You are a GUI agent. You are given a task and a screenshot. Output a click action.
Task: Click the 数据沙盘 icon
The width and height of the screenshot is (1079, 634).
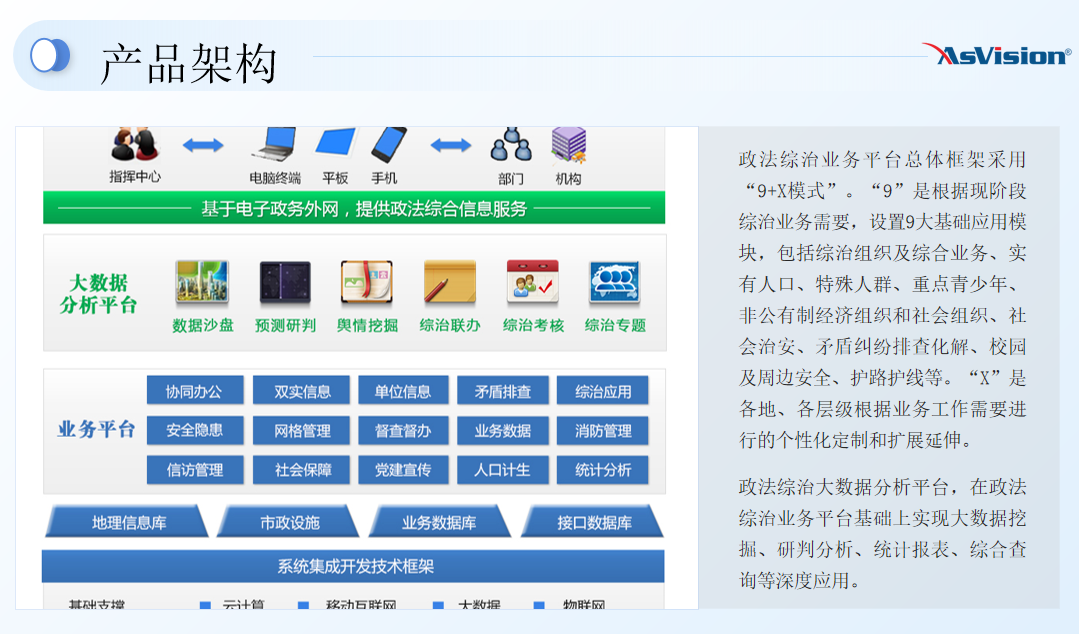coord(202,283)
